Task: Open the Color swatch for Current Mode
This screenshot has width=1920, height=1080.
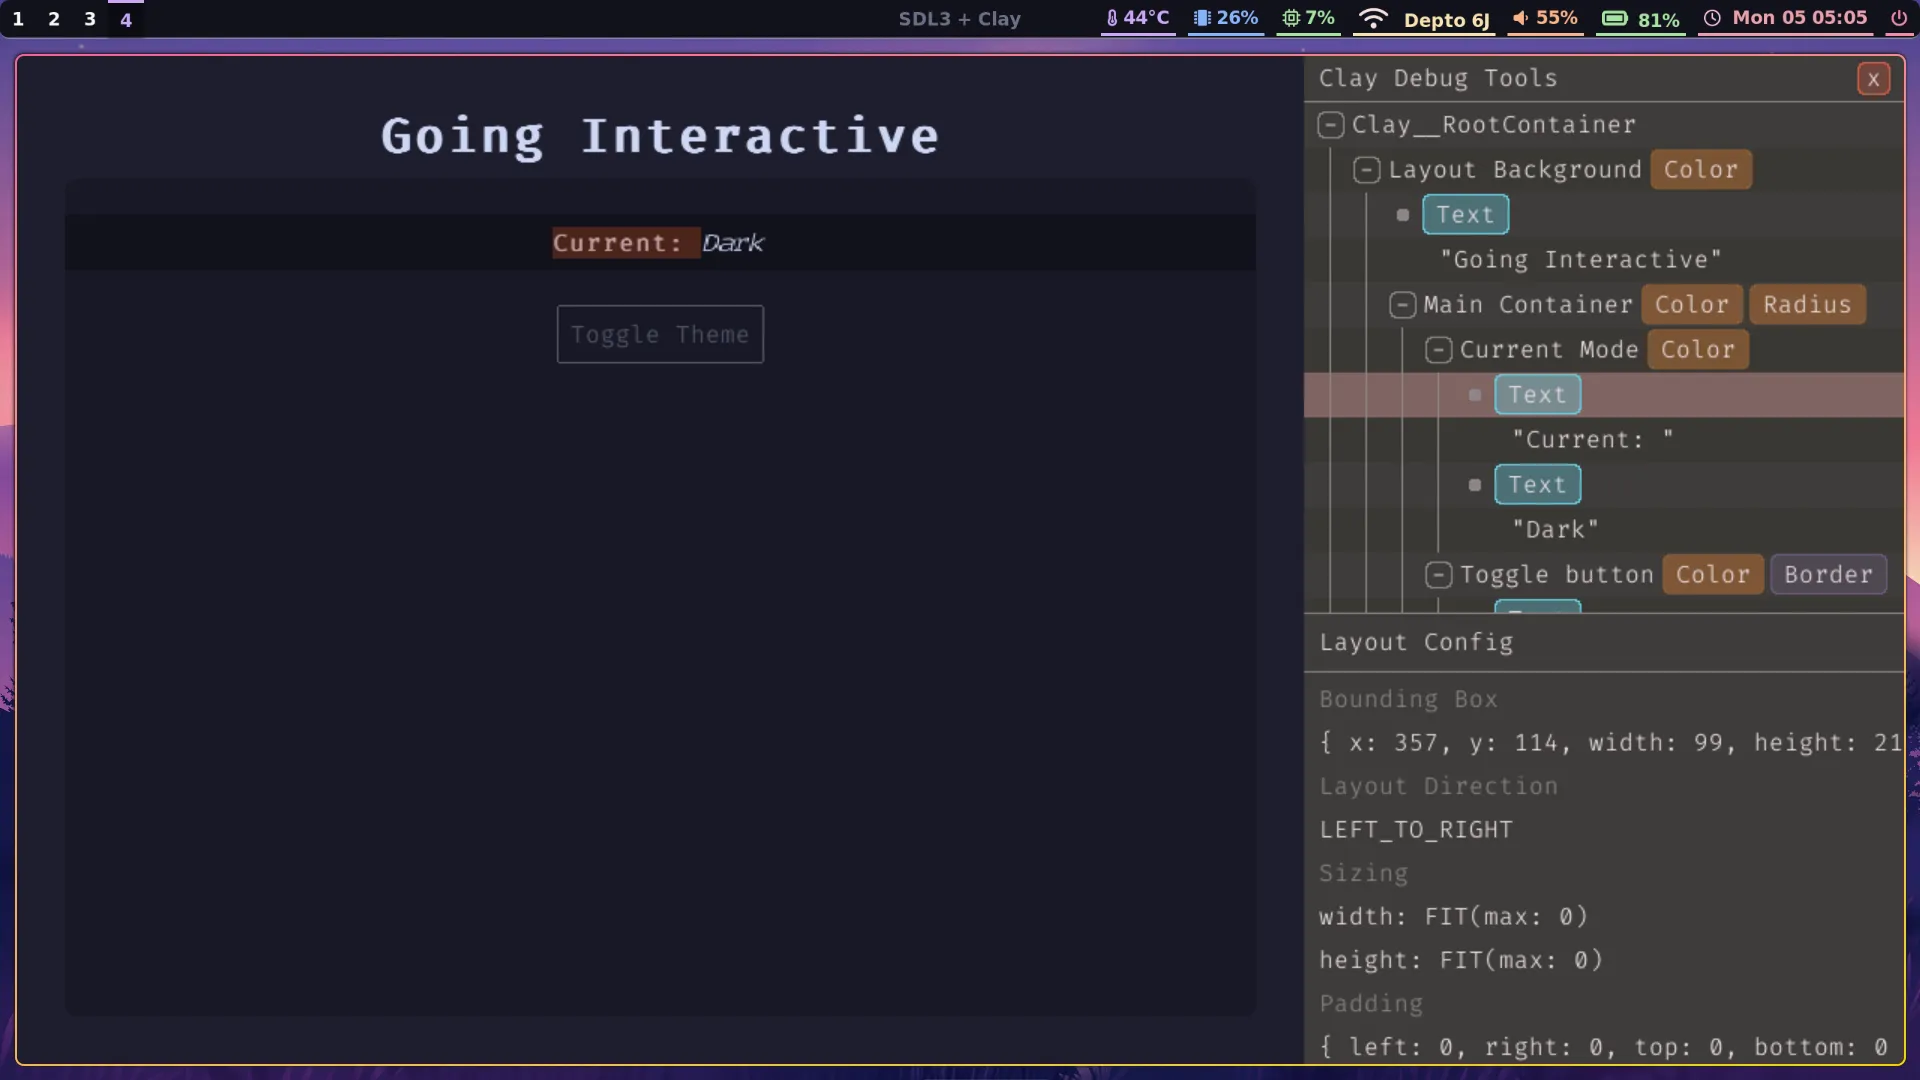Action: (1697, 349)
